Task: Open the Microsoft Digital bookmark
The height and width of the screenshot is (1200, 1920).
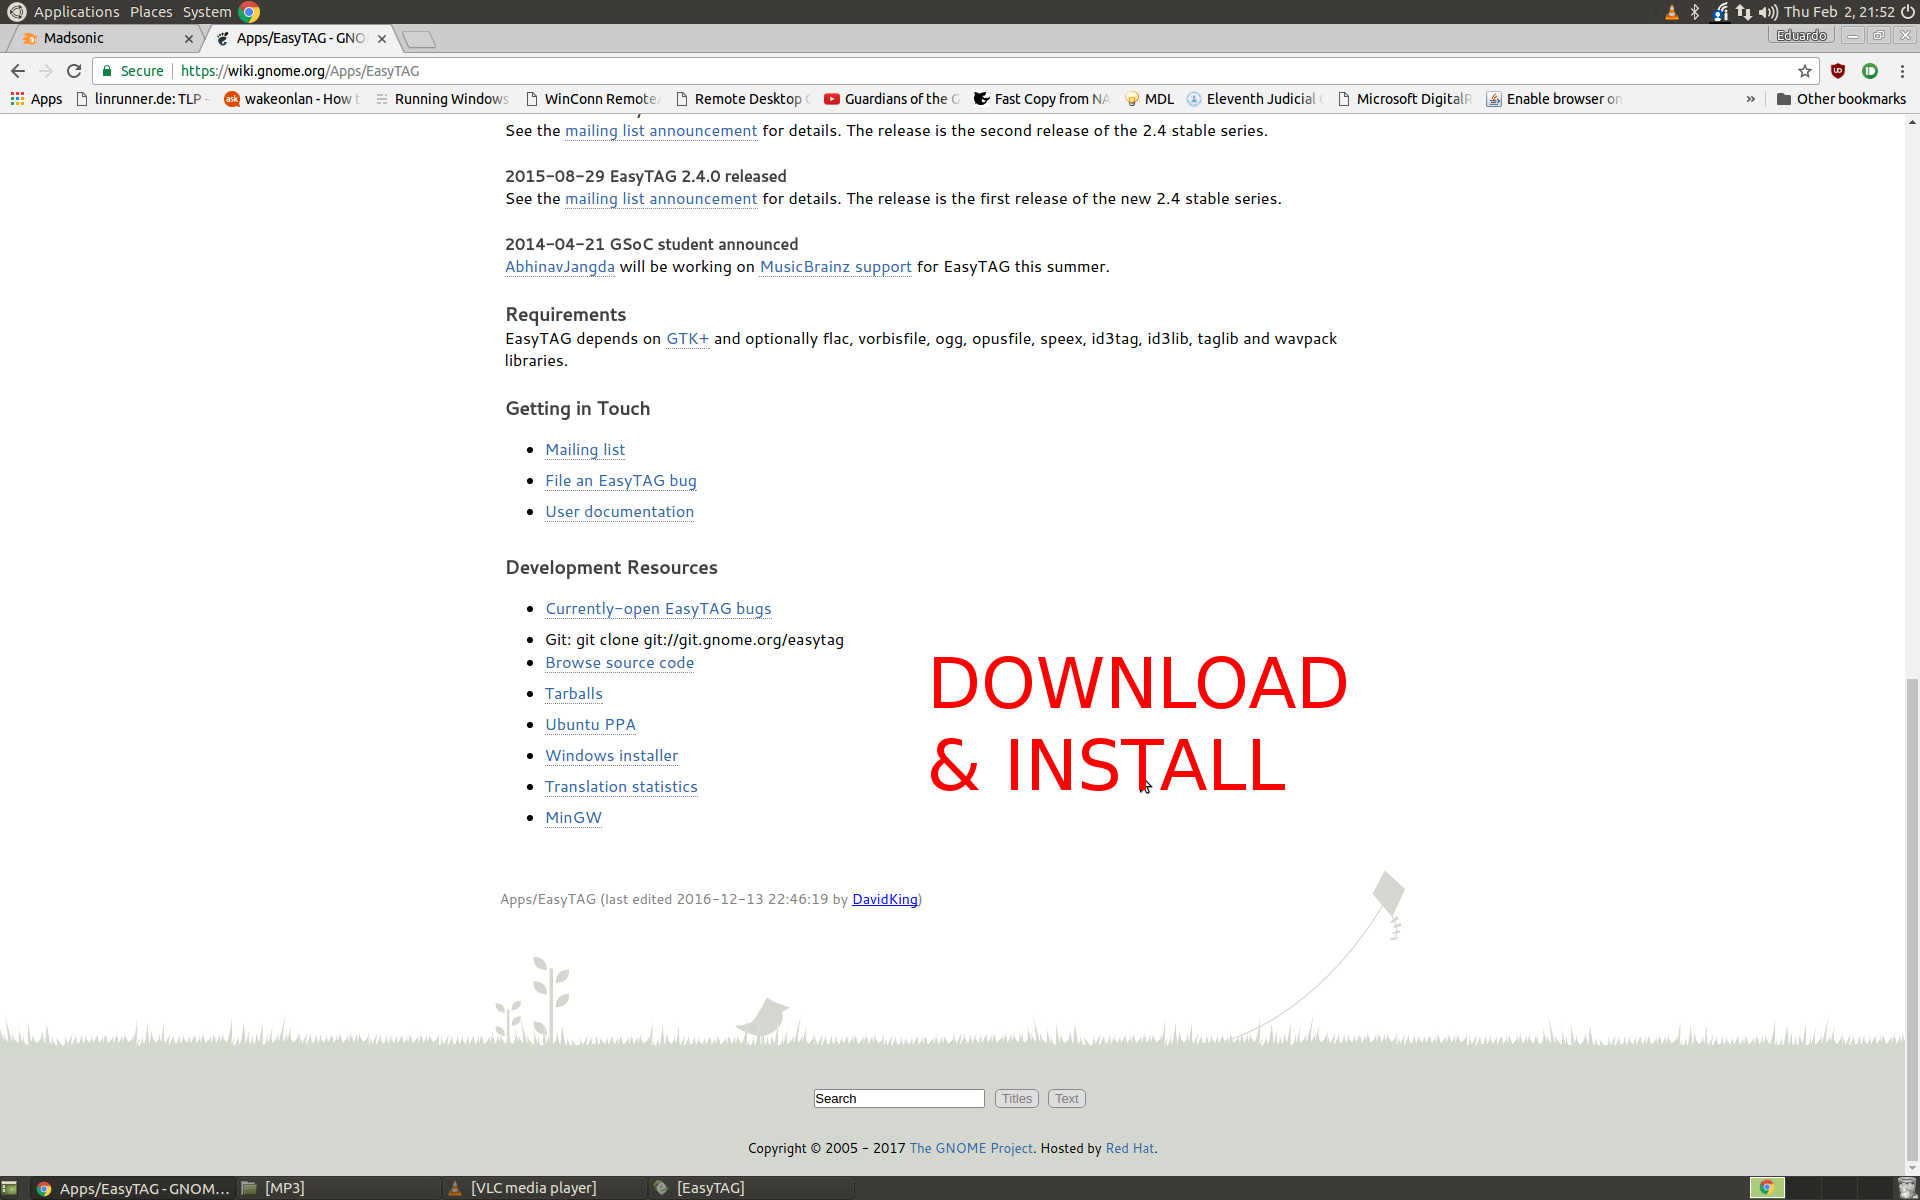Action: tap(1404, 99)
